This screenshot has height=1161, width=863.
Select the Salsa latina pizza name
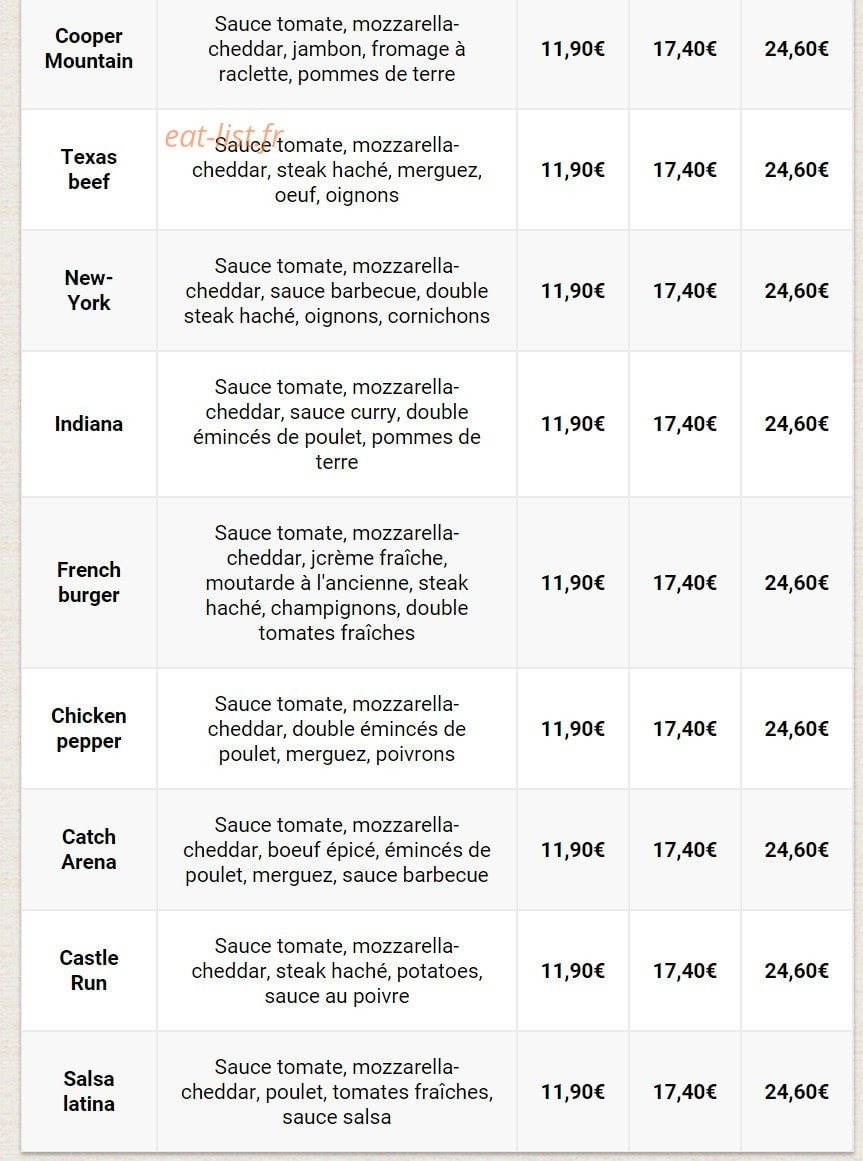pyautogui.click(x=89, y=1091)
